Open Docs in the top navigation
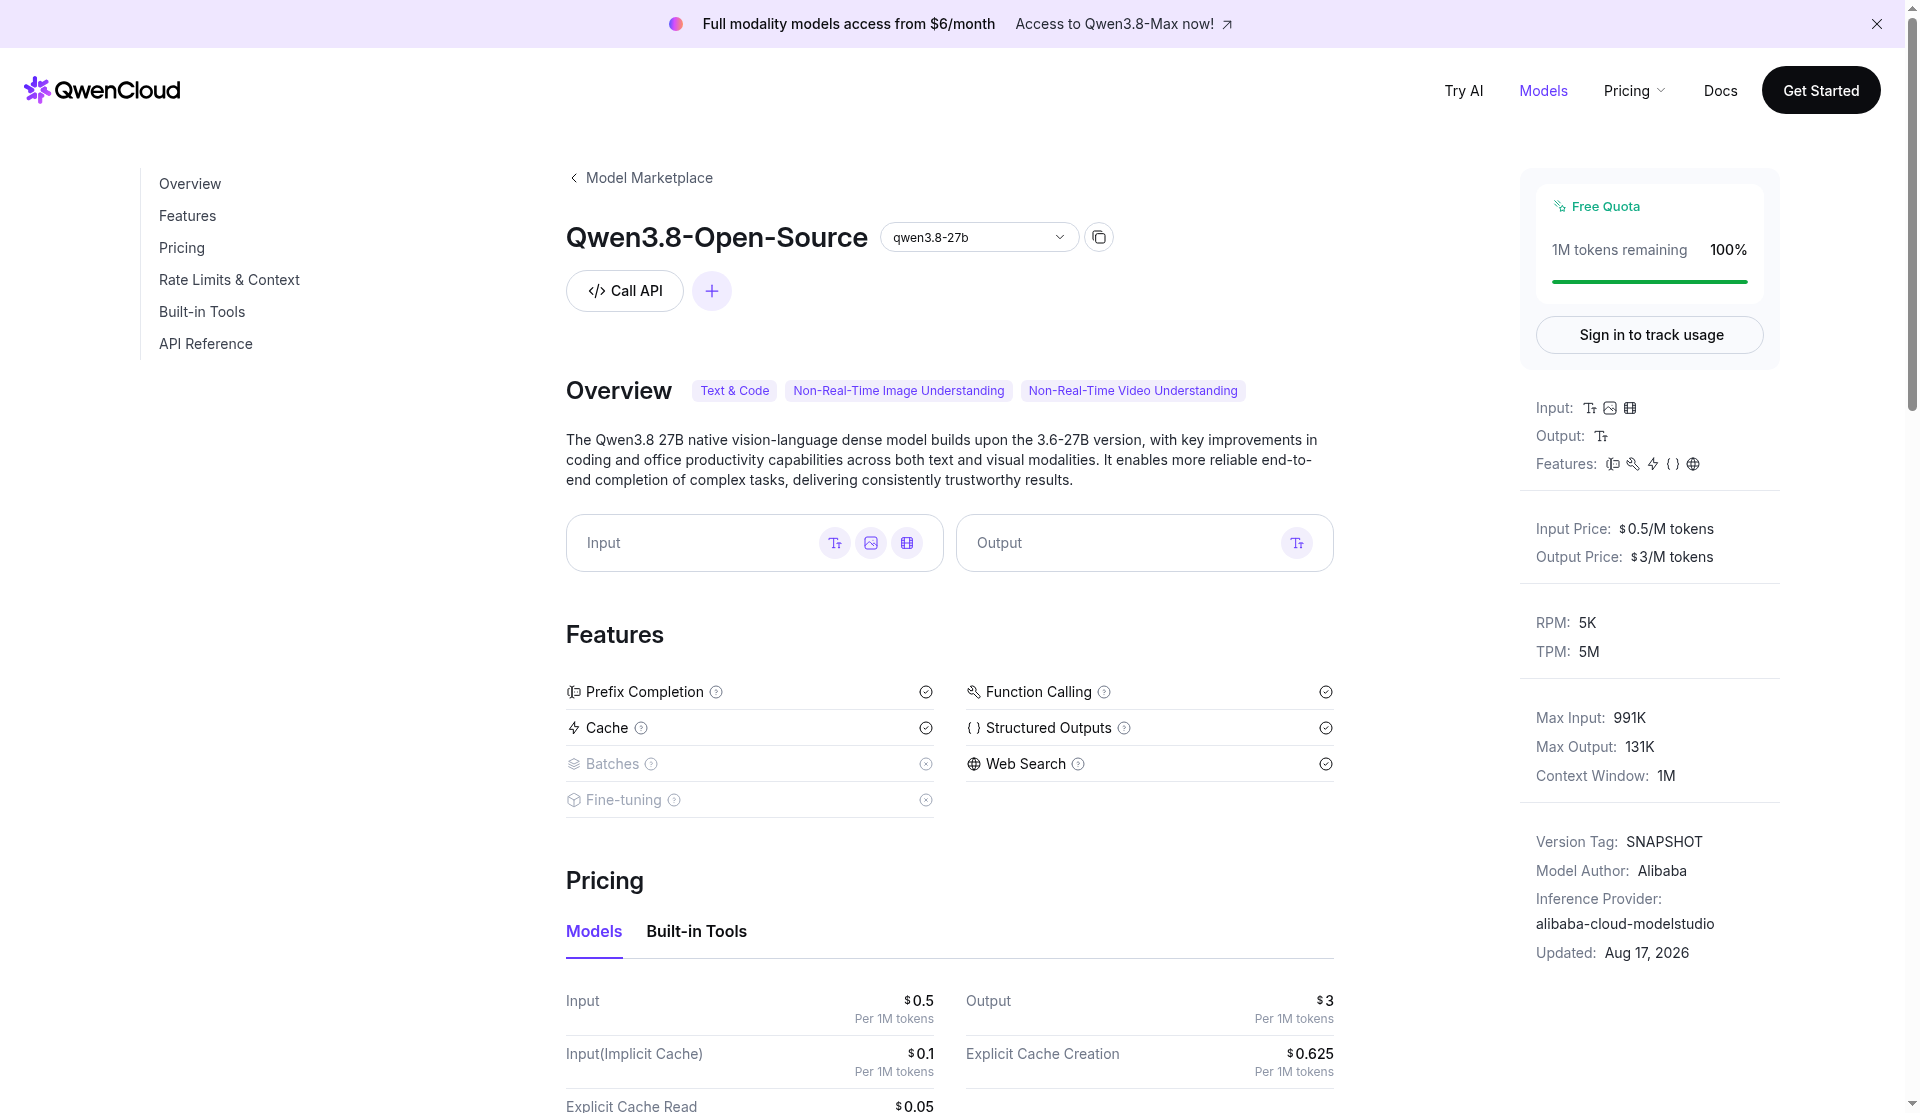1920x1113 pixels. (x=1720, y=90)
